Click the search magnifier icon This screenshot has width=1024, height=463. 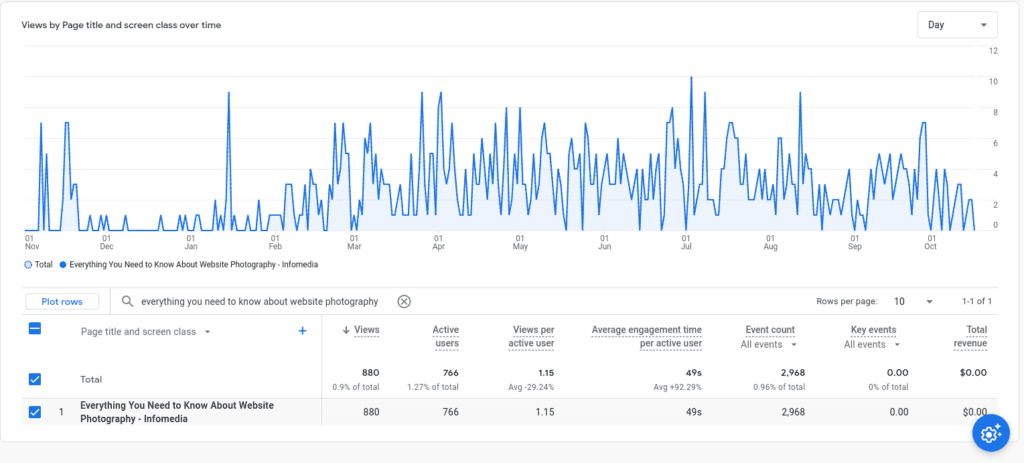[127, 301]
